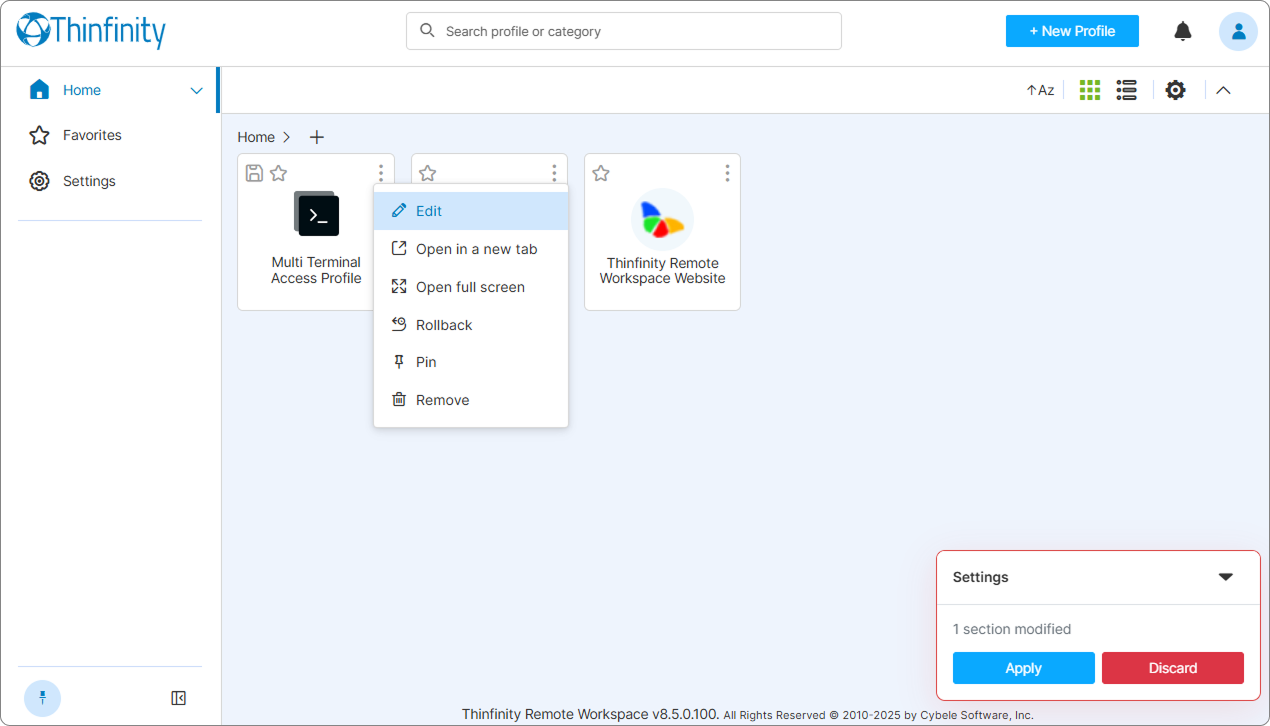Switch to list view
Image resolution: width=1270 pixels, height=726 pixels.
pos(1127,90)
